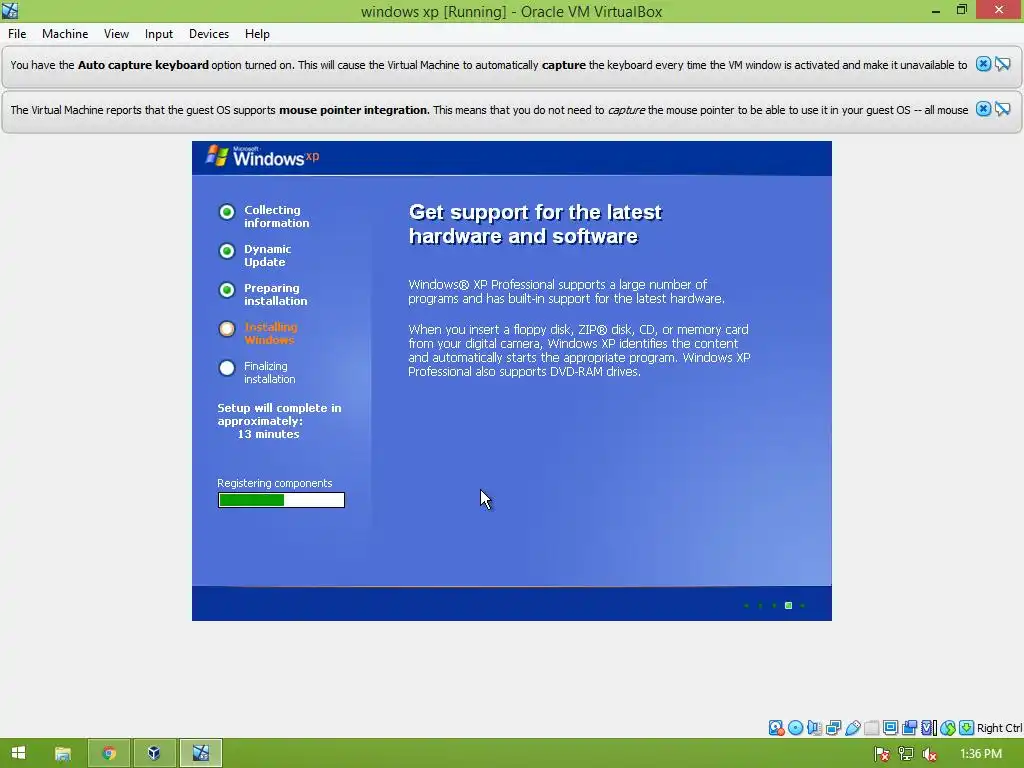Open the hard disk activity indicator
The height and width of the screenshot is (768, 1024).
776,728
